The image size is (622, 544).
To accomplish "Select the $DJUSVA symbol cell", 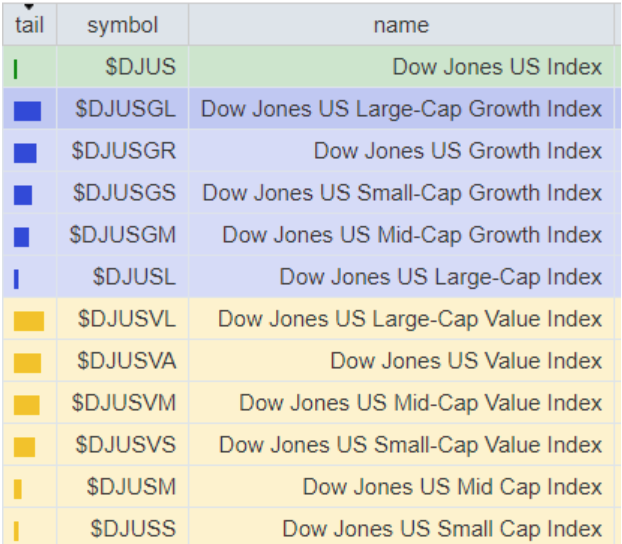I will point(126,361).
